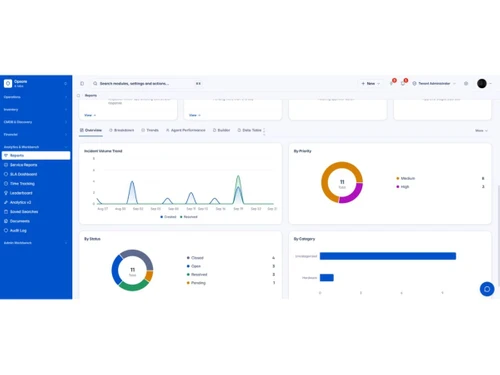500x375 pixels.
Task: Expand the CMDB & Discovery section
Action: 36,122
